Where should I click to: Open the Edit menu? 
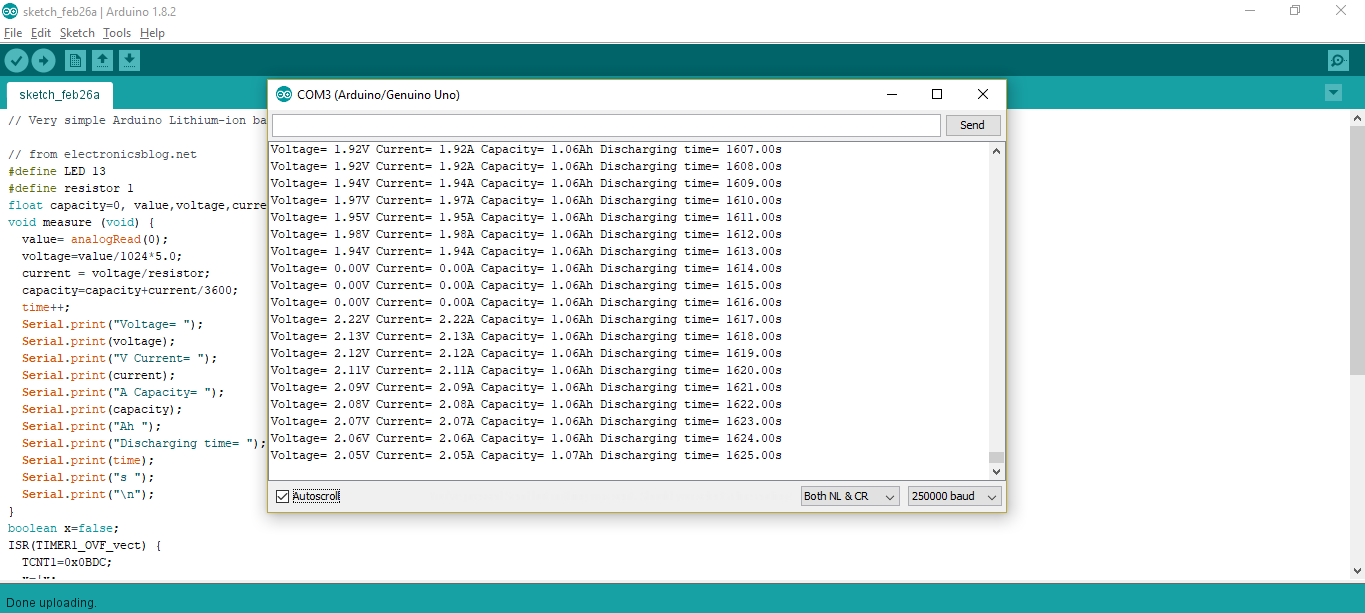pos(41,33)
